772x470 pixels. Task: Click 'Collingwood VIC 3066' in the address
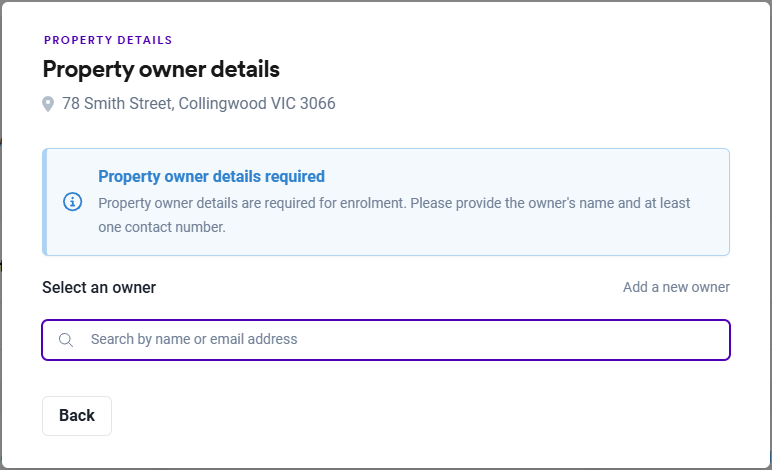pos(257,104)
